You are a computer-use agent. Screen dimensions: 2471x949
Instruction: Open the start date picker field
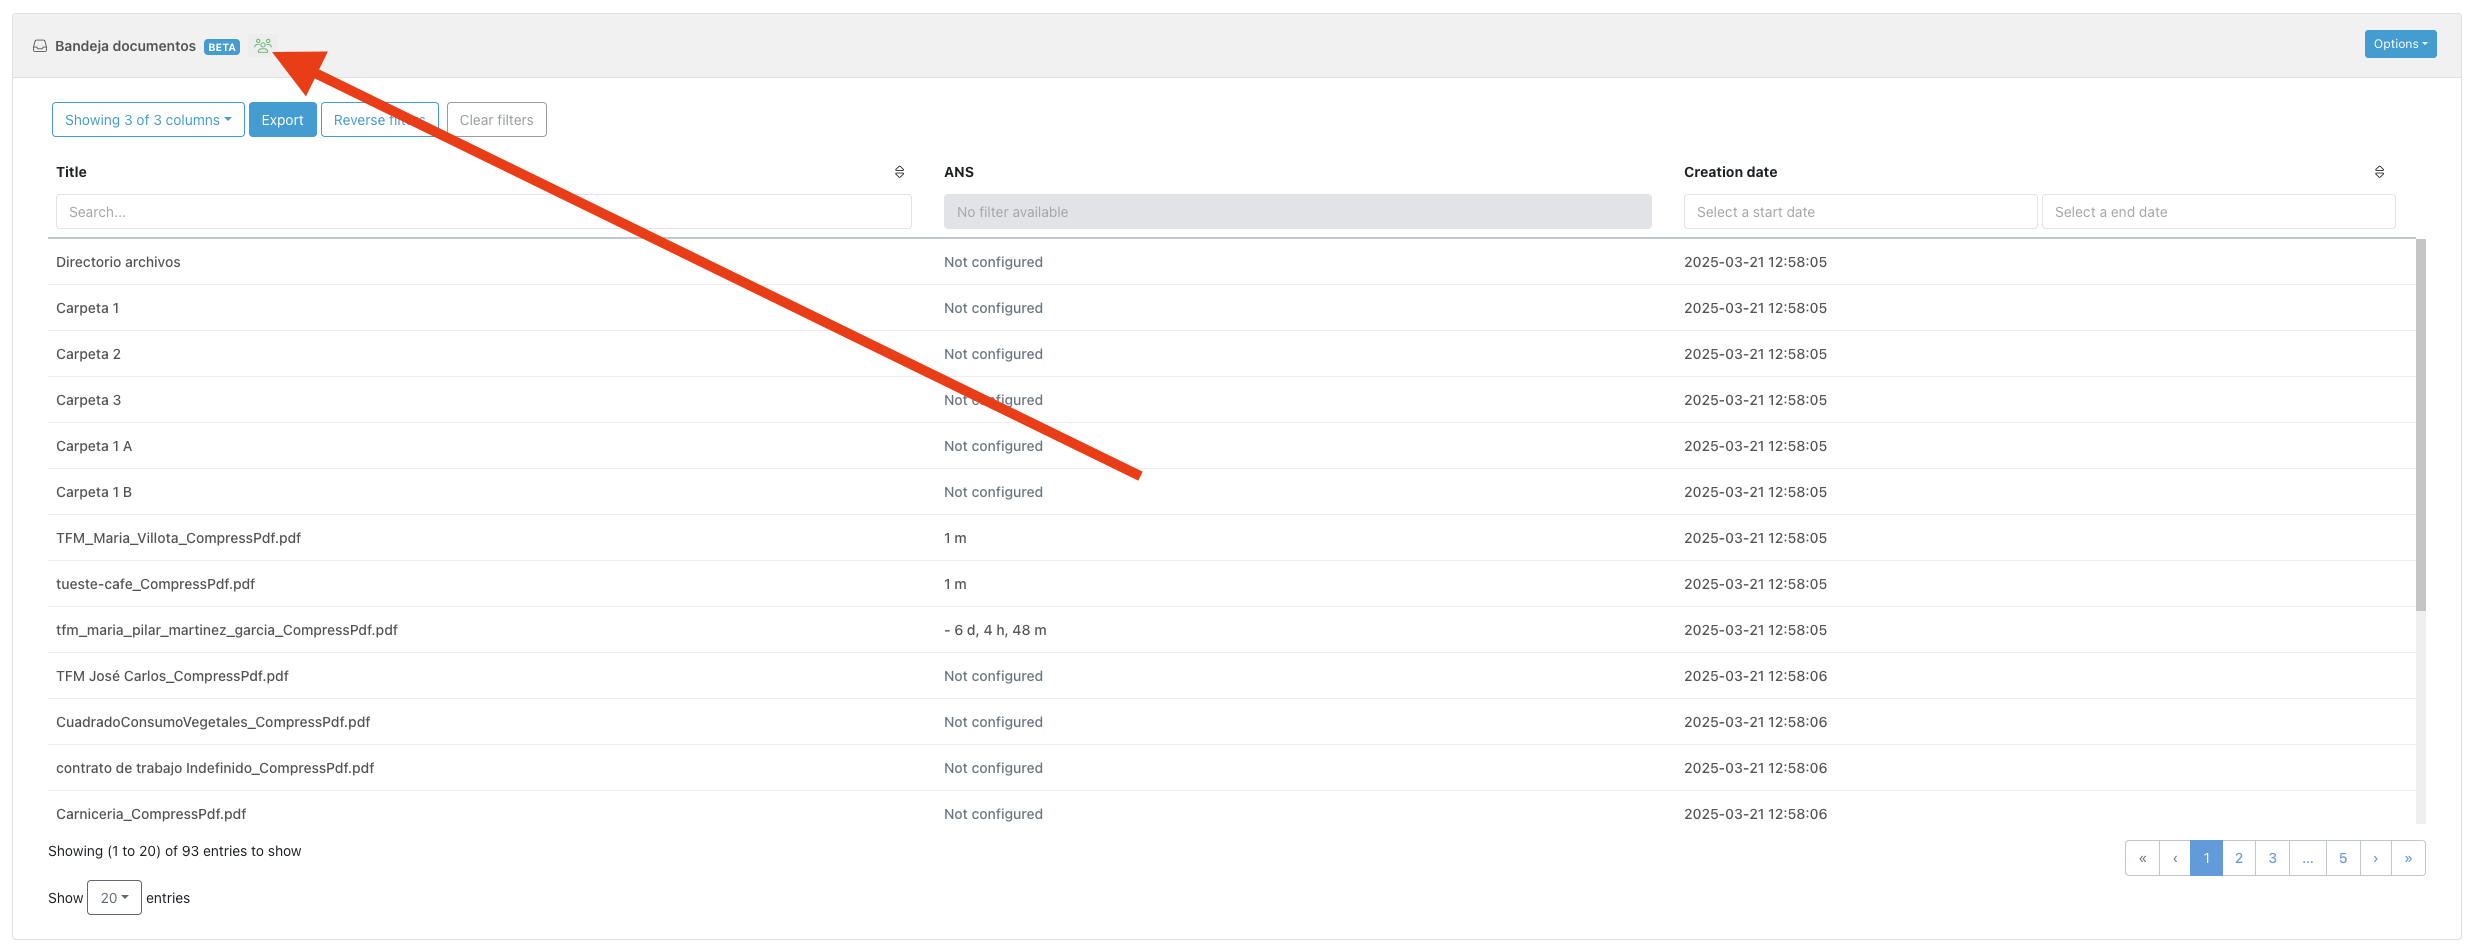[x=1859, y=212]
